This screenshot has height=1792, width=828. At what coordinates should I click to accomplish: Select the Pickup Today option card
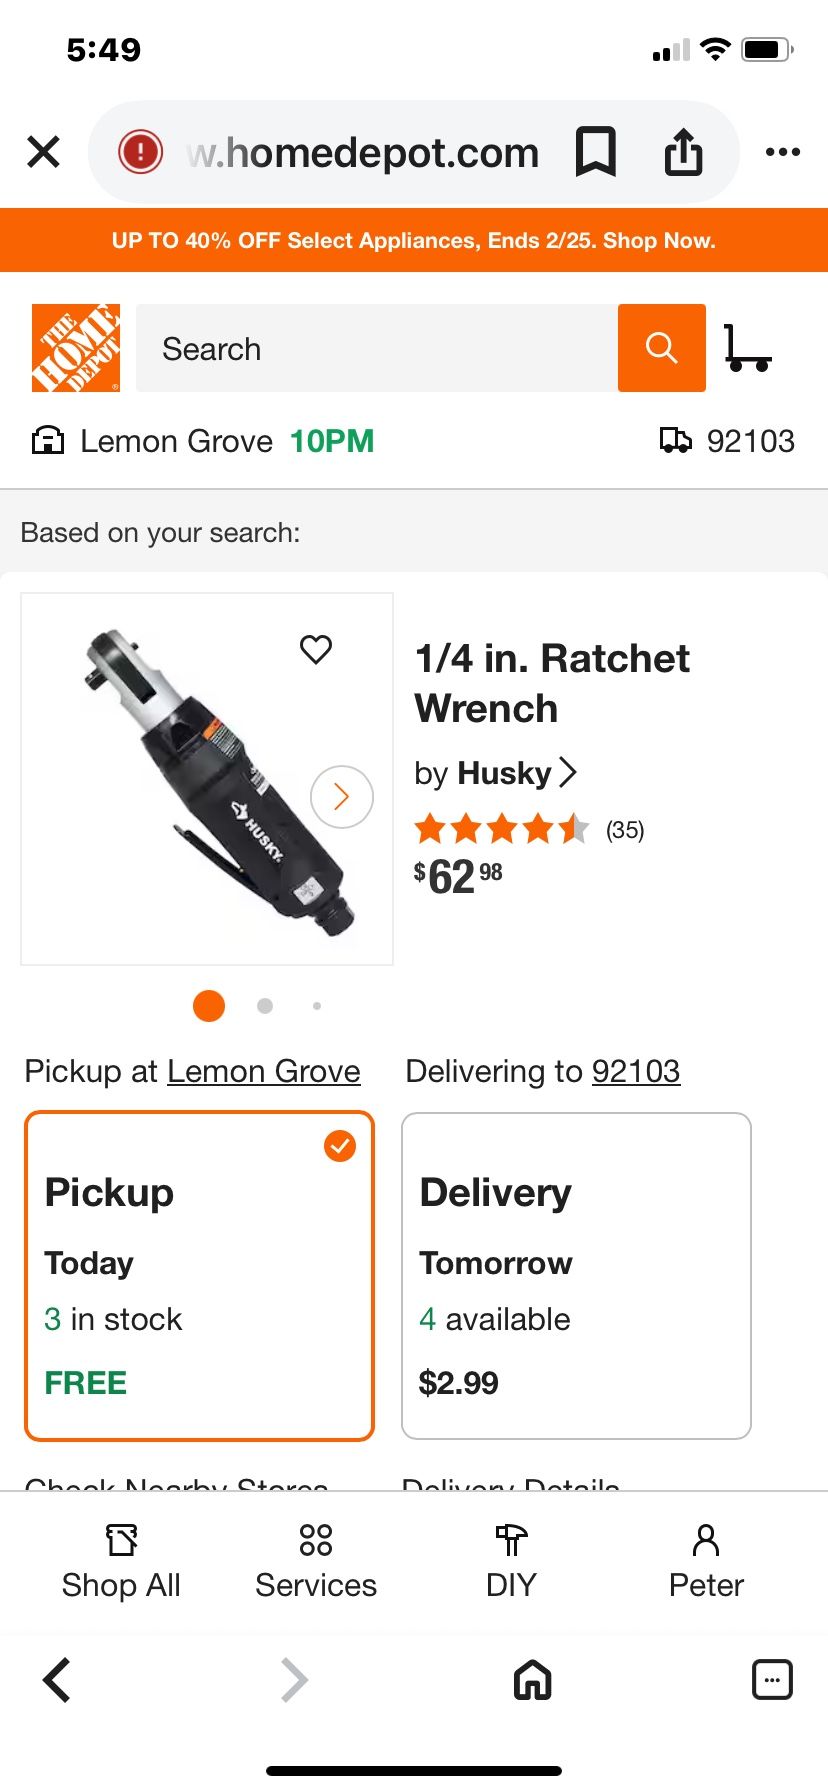tap(199, 1275)
